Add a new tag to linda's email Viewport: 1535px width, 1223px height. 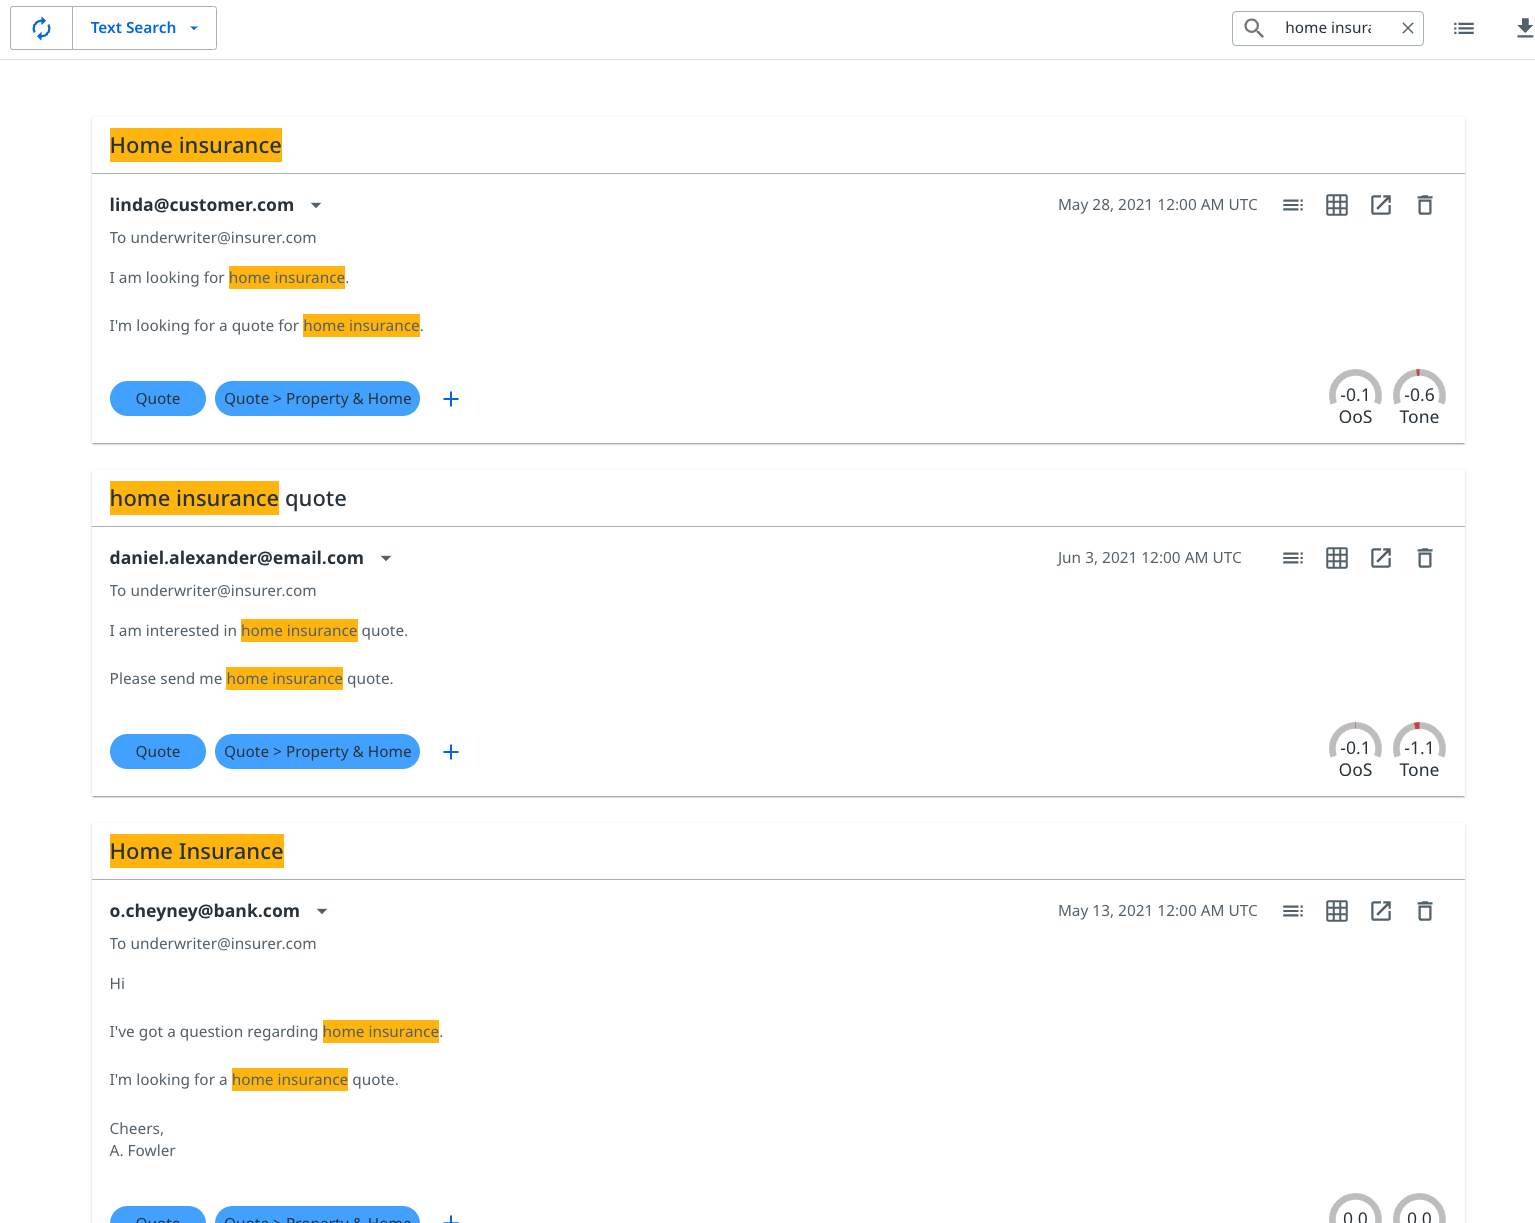tap(451, 398)
